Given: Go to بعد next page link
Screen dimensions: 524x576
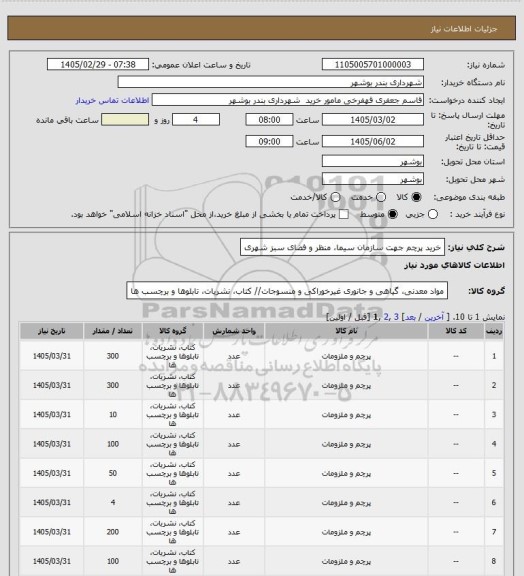Looking at the screenshot, I should tap(410, 317).
